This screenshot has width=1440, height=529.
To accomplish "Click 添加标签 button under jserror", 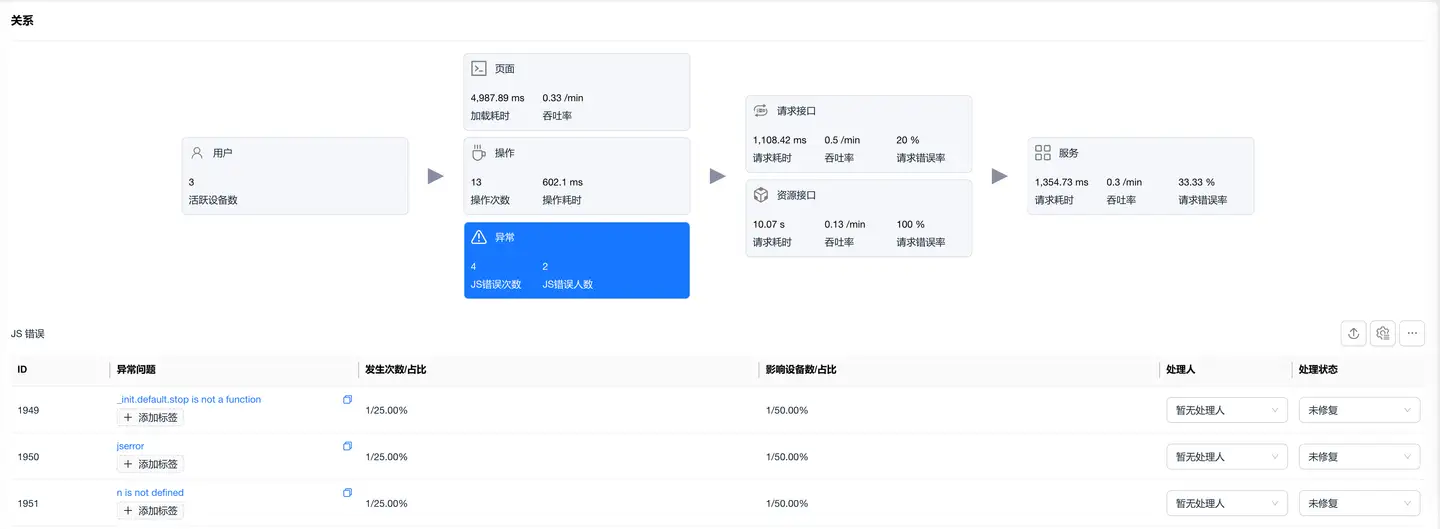I will (x=150, y=464).
